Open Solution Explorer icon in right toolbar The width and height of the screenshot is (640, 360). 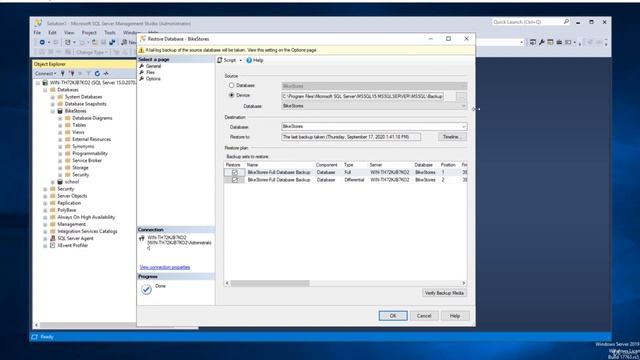point(533,42)
